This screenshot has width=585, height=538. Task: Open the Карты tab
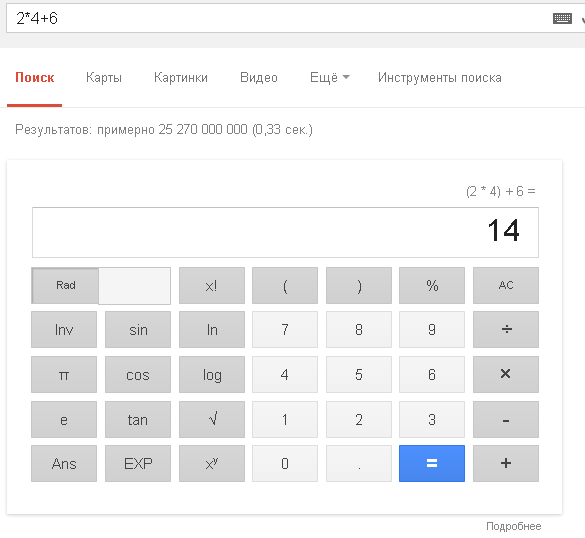coord(104,77)
